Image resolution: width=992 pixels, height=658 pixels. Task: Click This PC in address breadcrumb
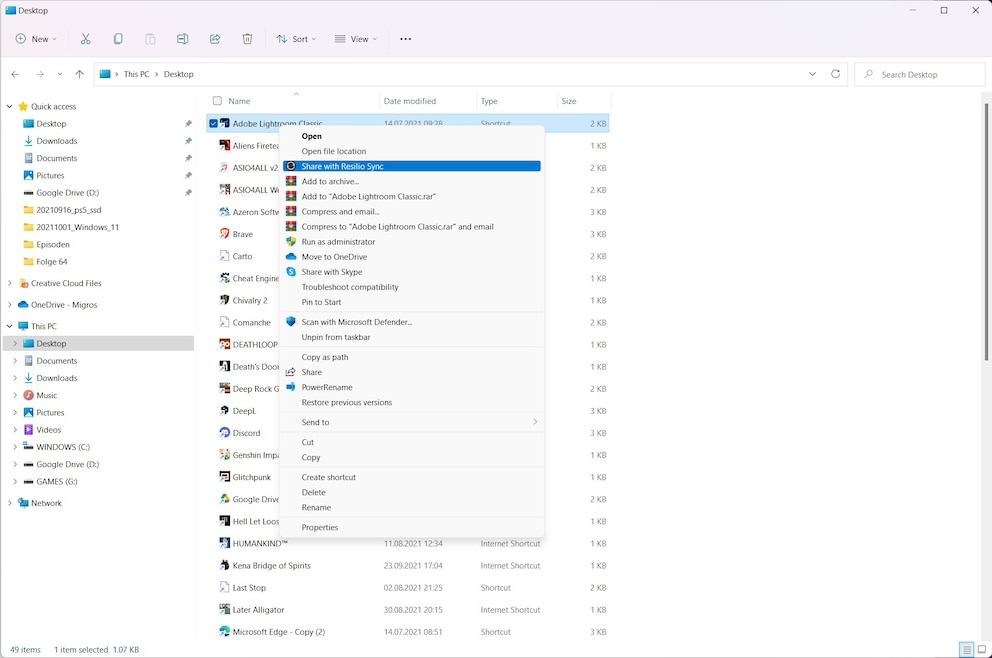(137, 74)
